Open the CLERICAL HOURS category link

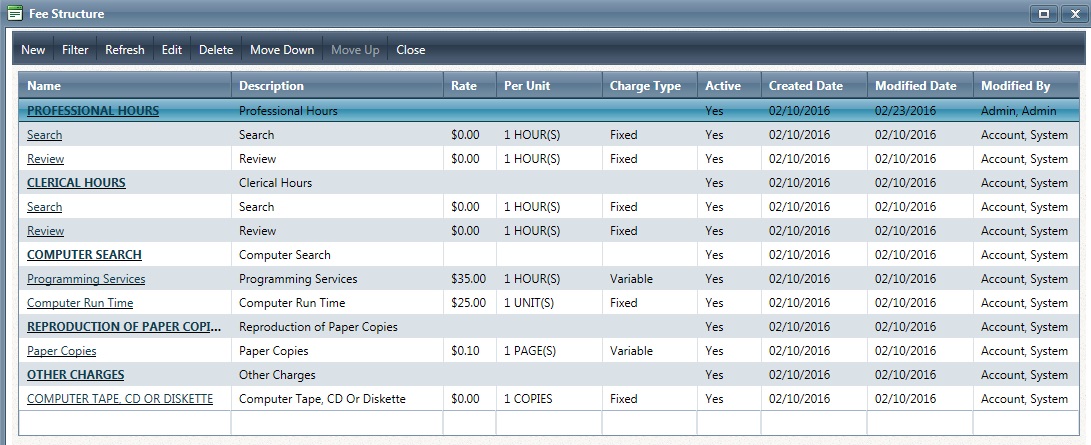[x=76, y=183]
